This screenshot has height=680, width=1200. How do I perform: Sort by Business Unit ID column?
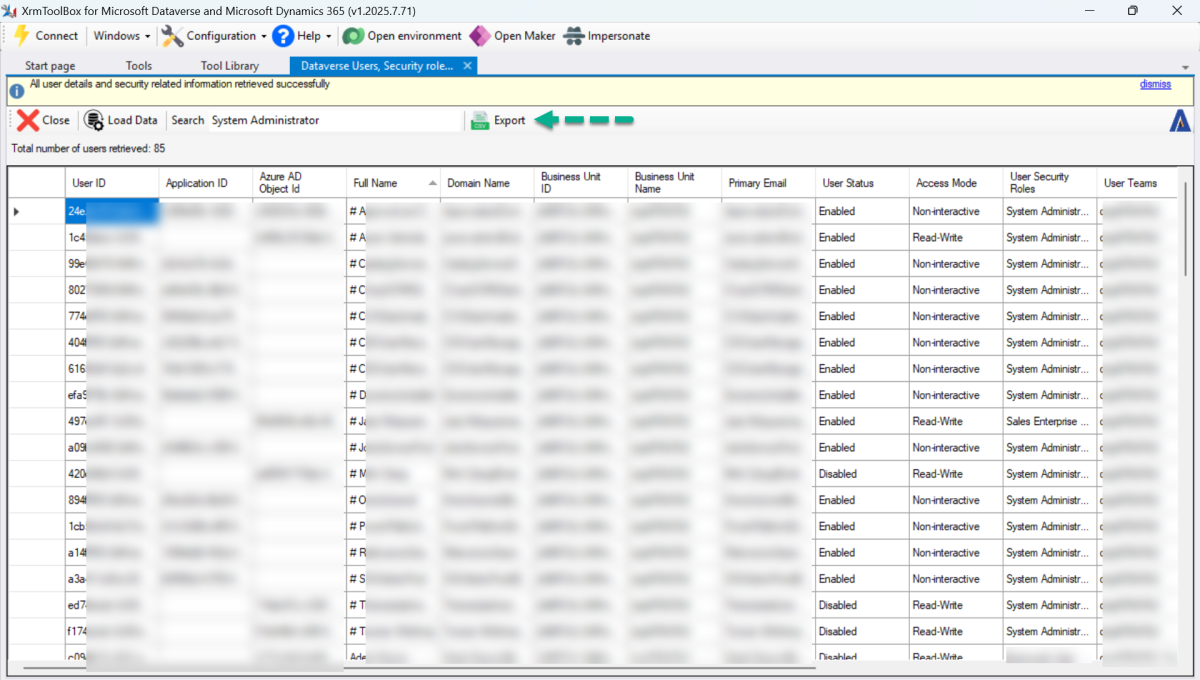[x=581, y=183]
